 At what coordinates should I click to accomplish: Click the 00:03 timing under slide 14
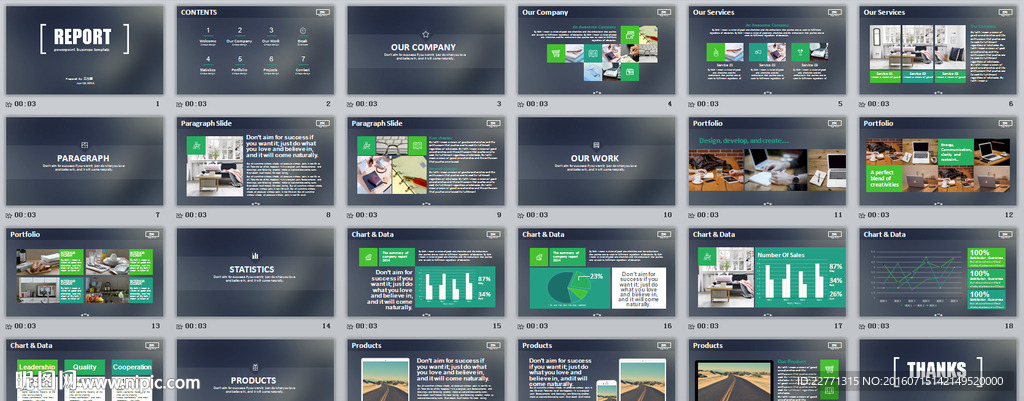(195, 326)
